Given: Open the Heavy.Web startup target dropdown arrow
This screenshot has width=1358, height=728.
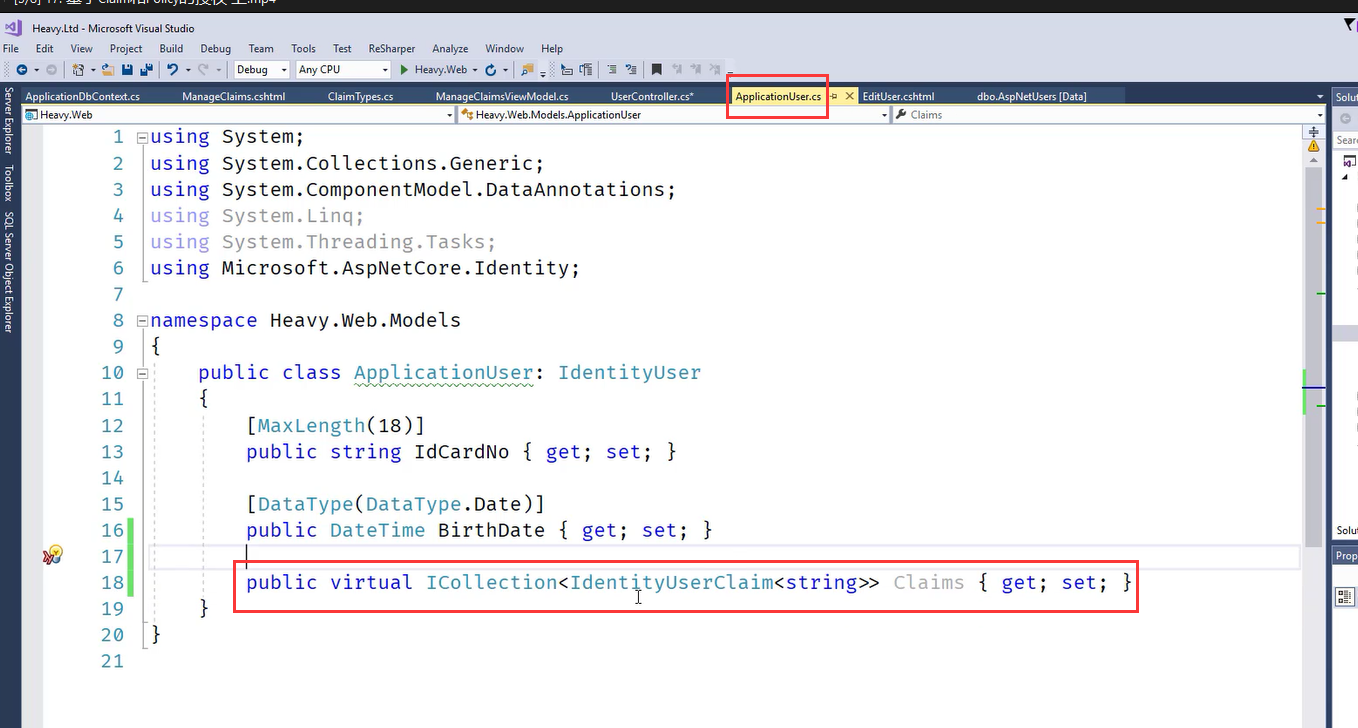Looking at the screenshot, I should (474, 70).
